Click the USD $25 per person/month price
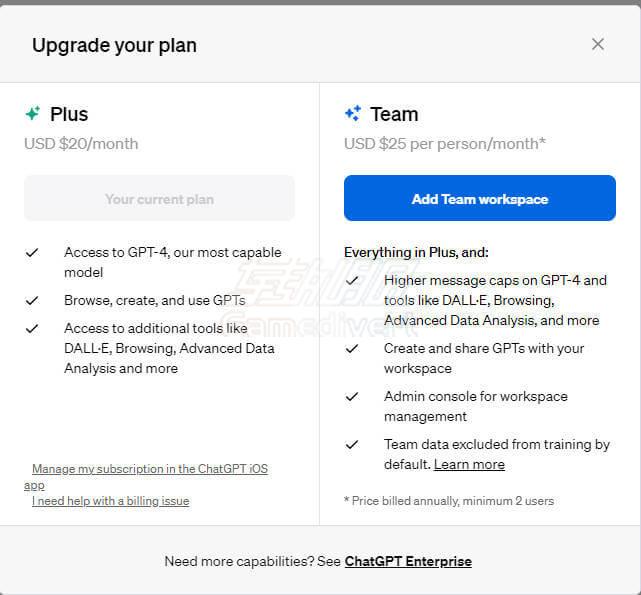This screenshot has height=595, width=641. [x=444, y=144]
